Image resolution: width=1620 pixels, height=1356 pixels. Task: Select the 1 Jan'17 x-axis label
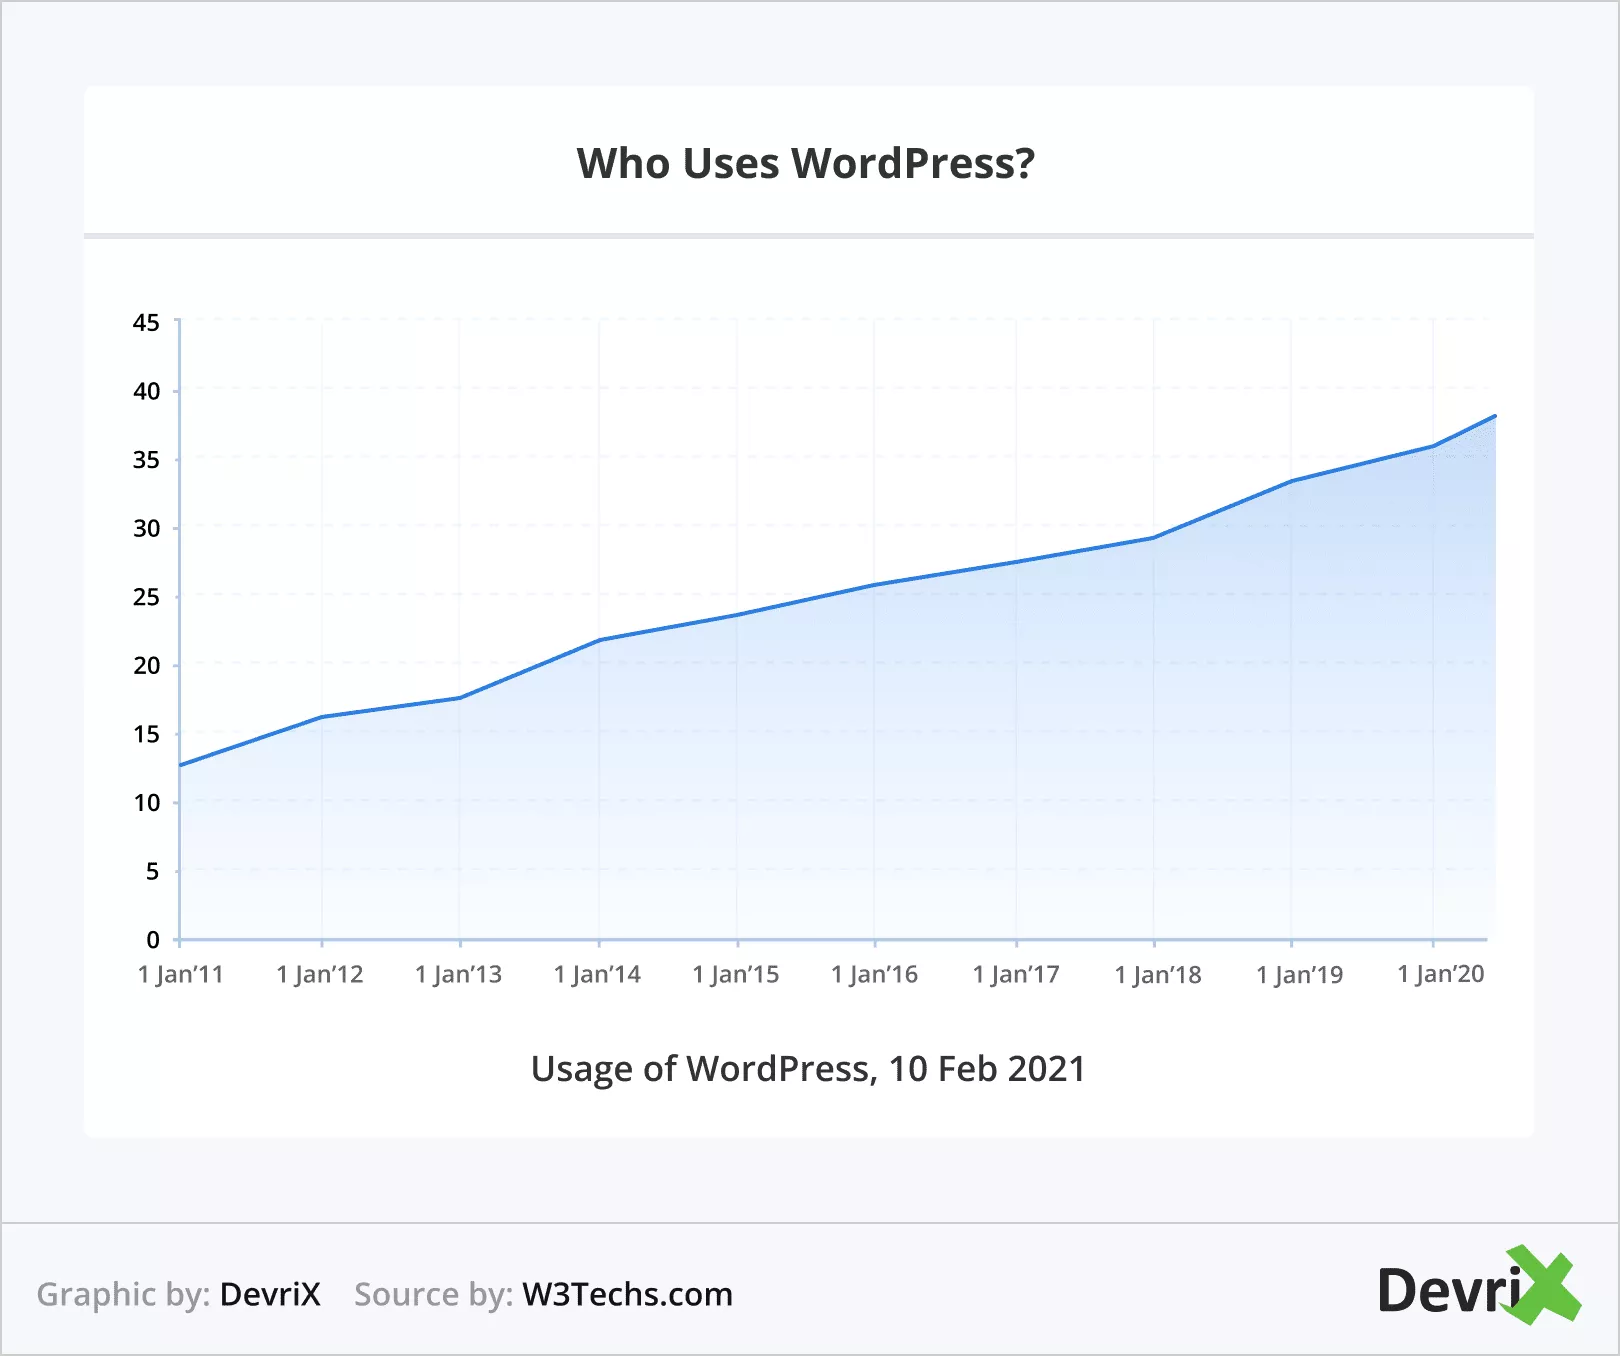coord(1016,975)
